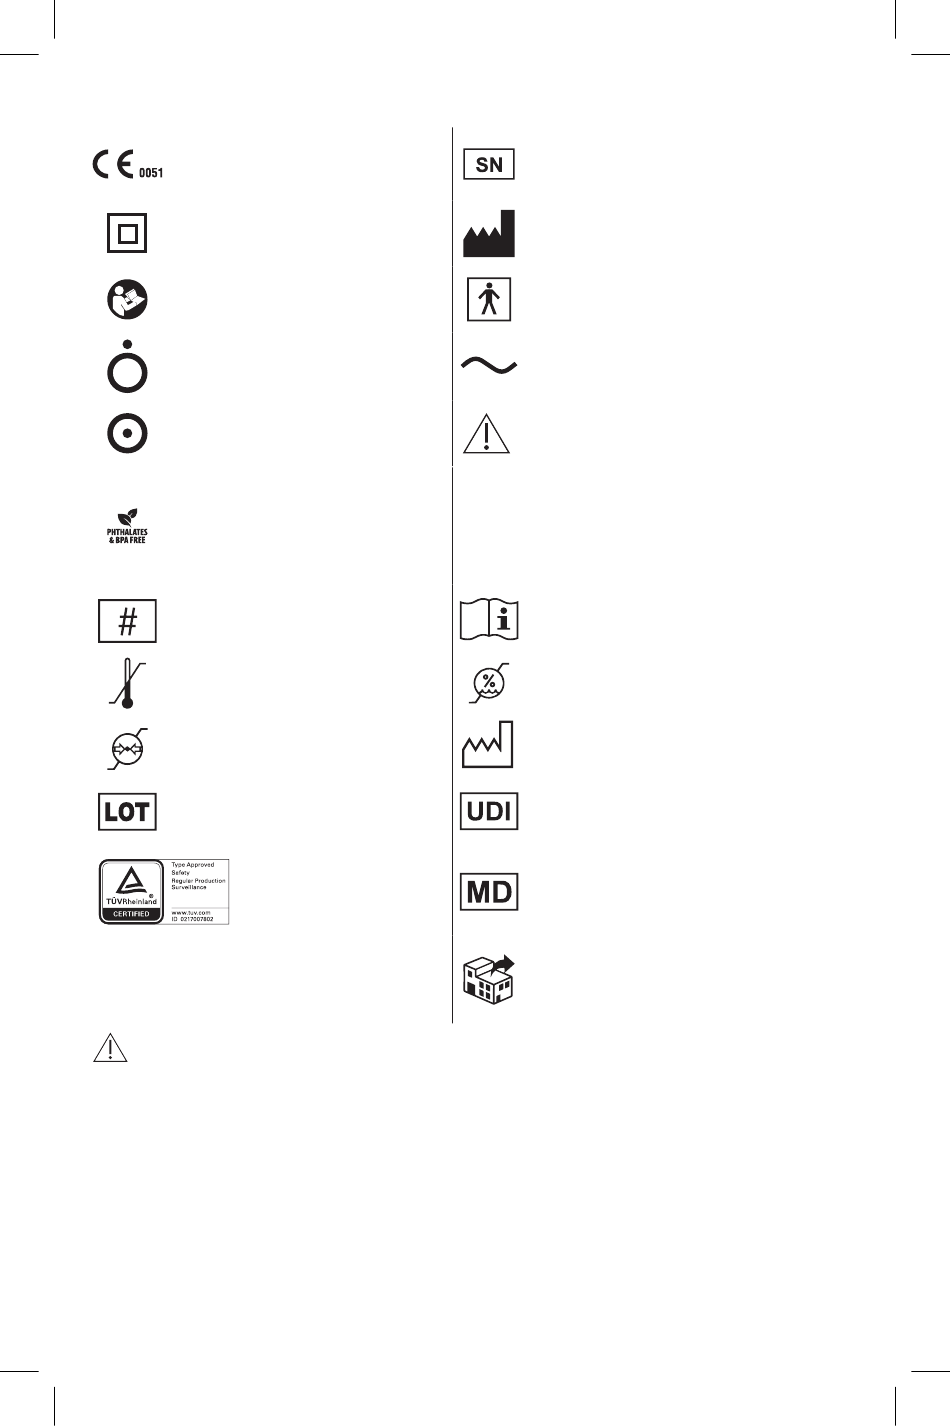The image size is (950, 1426).
Task: Click the distributor building with arrow icon
Action: [x=489, y=979]
